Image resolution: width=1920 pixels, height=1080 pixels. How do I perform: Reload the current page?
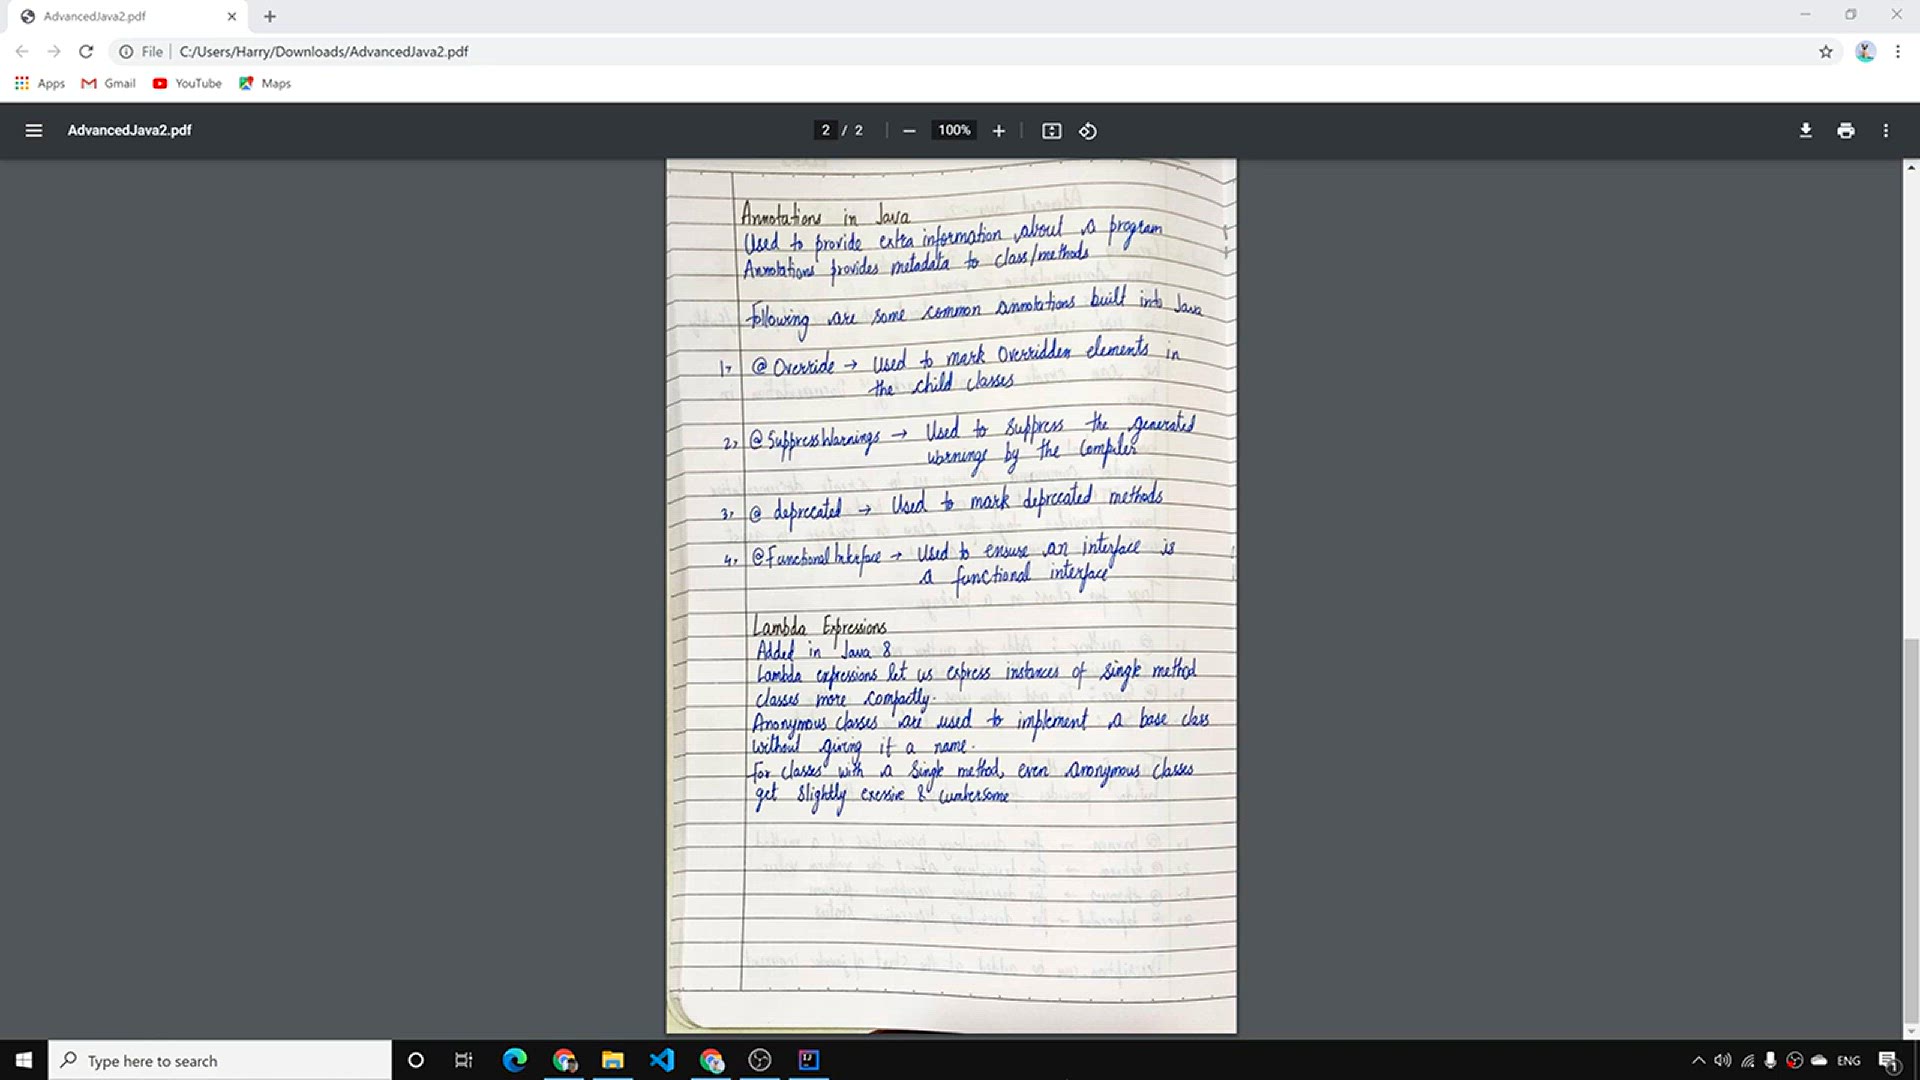86,51
